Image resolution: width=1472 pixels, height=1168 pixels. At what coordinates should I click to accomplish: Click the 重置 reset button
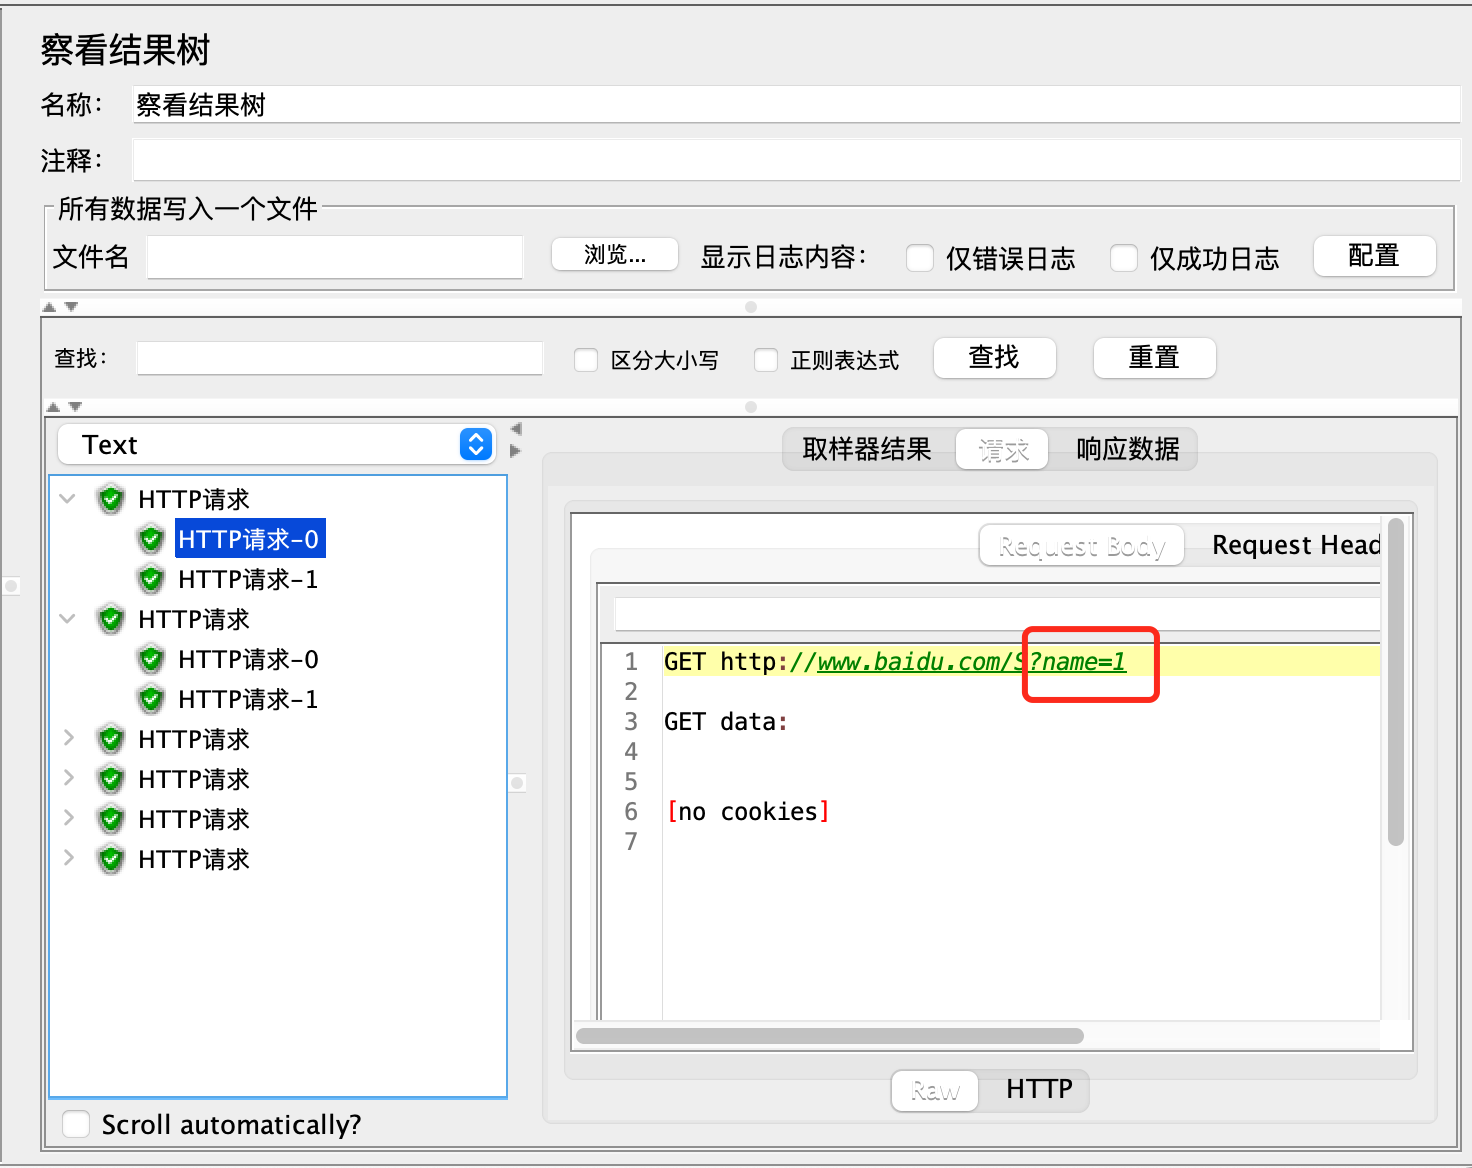tap(1154, 357)
